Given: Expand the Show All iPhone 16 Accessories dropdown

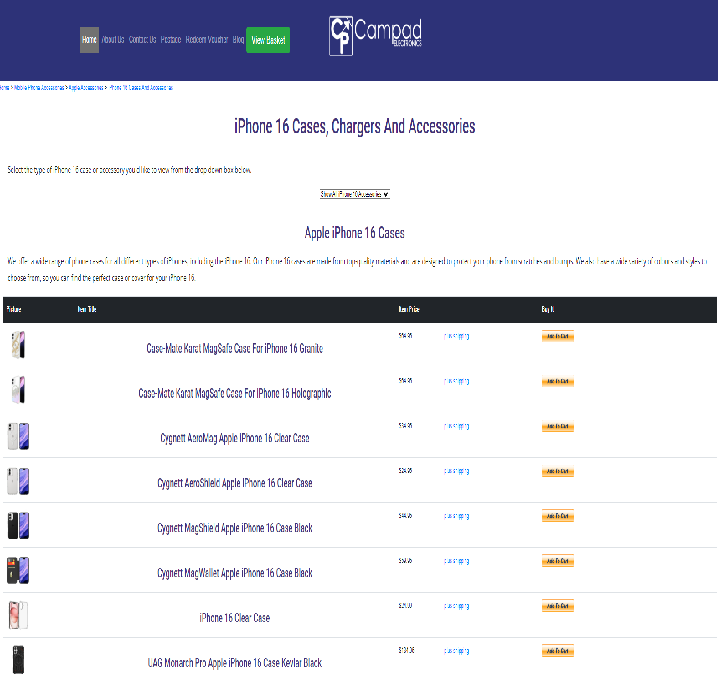Looking at the screenshot, I should [x=355, y=194].
